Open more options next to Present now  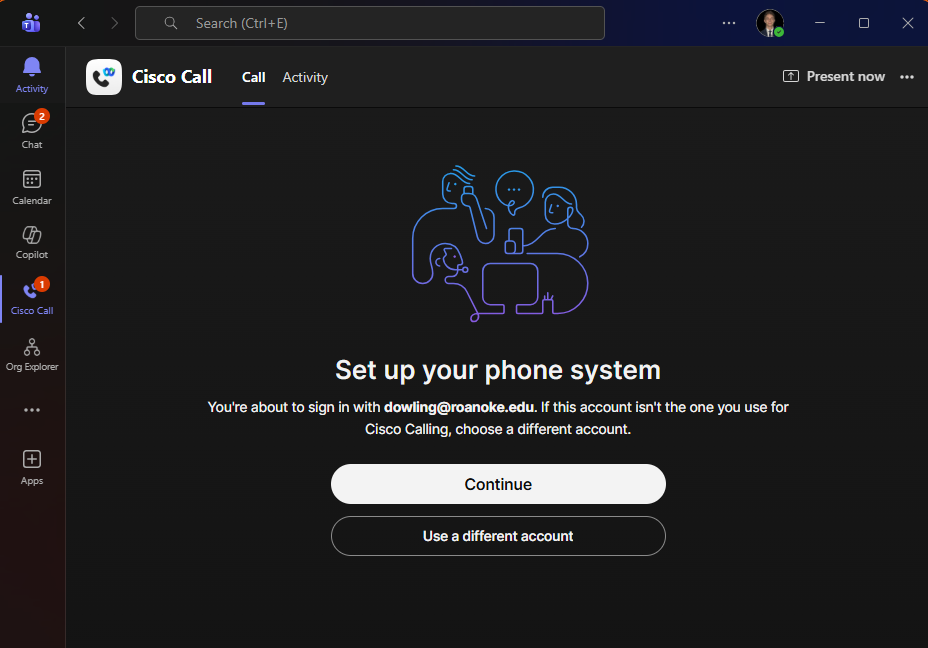coord(907,77)
